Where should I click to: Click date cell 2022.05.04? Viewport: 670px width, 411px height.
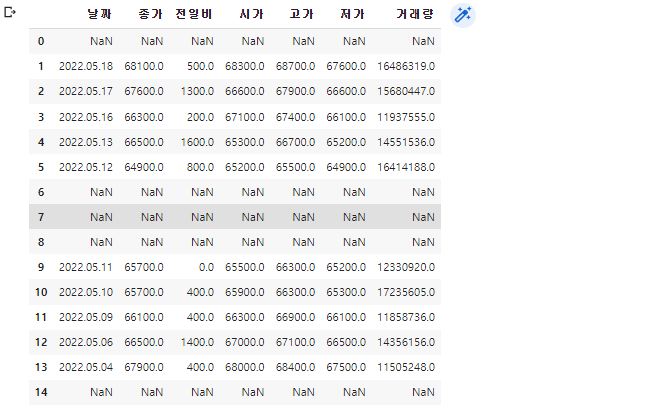pos(86,367)
